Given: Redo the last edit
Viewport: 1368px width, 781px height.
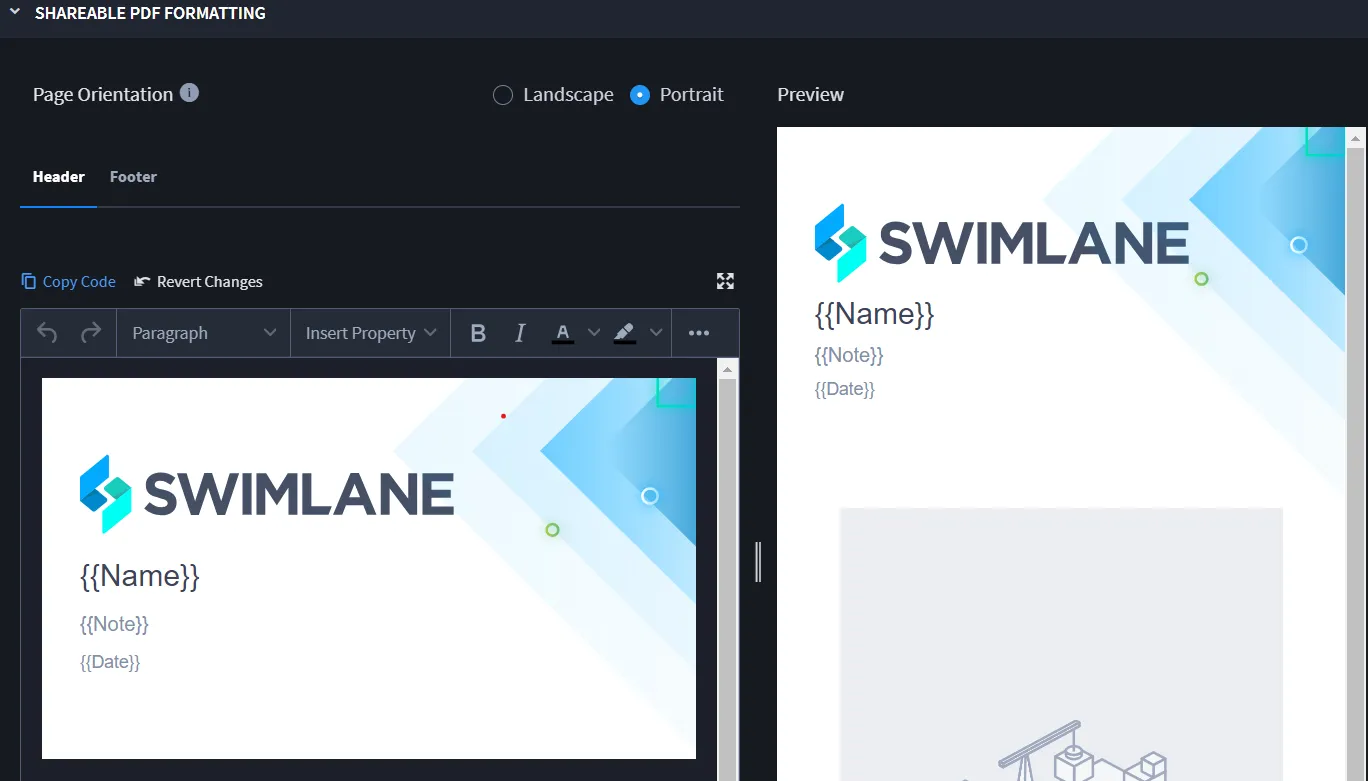Looking at the screenshot, I should pos(91,333).
